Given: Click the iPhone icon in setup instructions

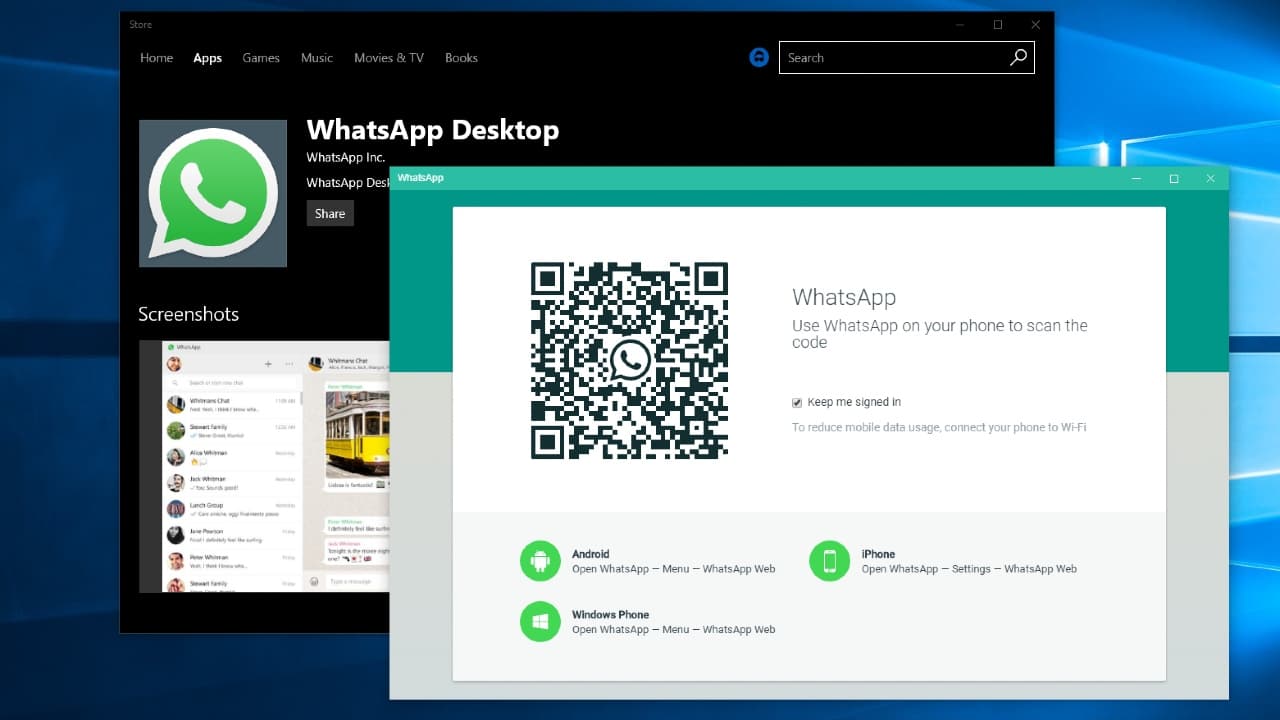Looking at the screenshot, I should [829, 561].
